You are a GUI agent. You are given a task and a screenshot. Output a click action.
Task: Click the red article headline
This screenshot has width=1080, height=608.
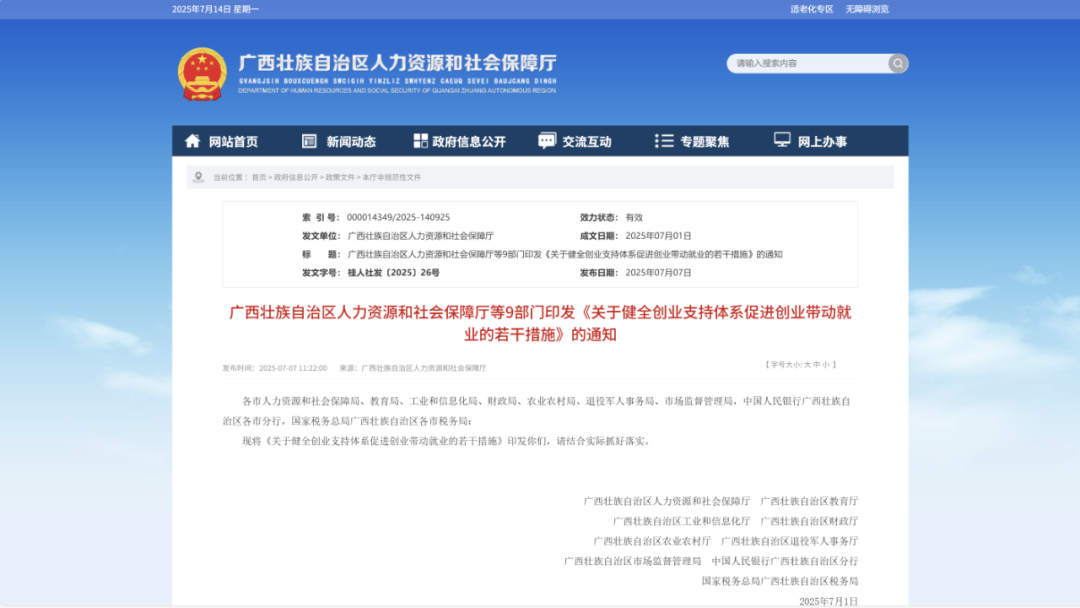[x=540, y=324]
